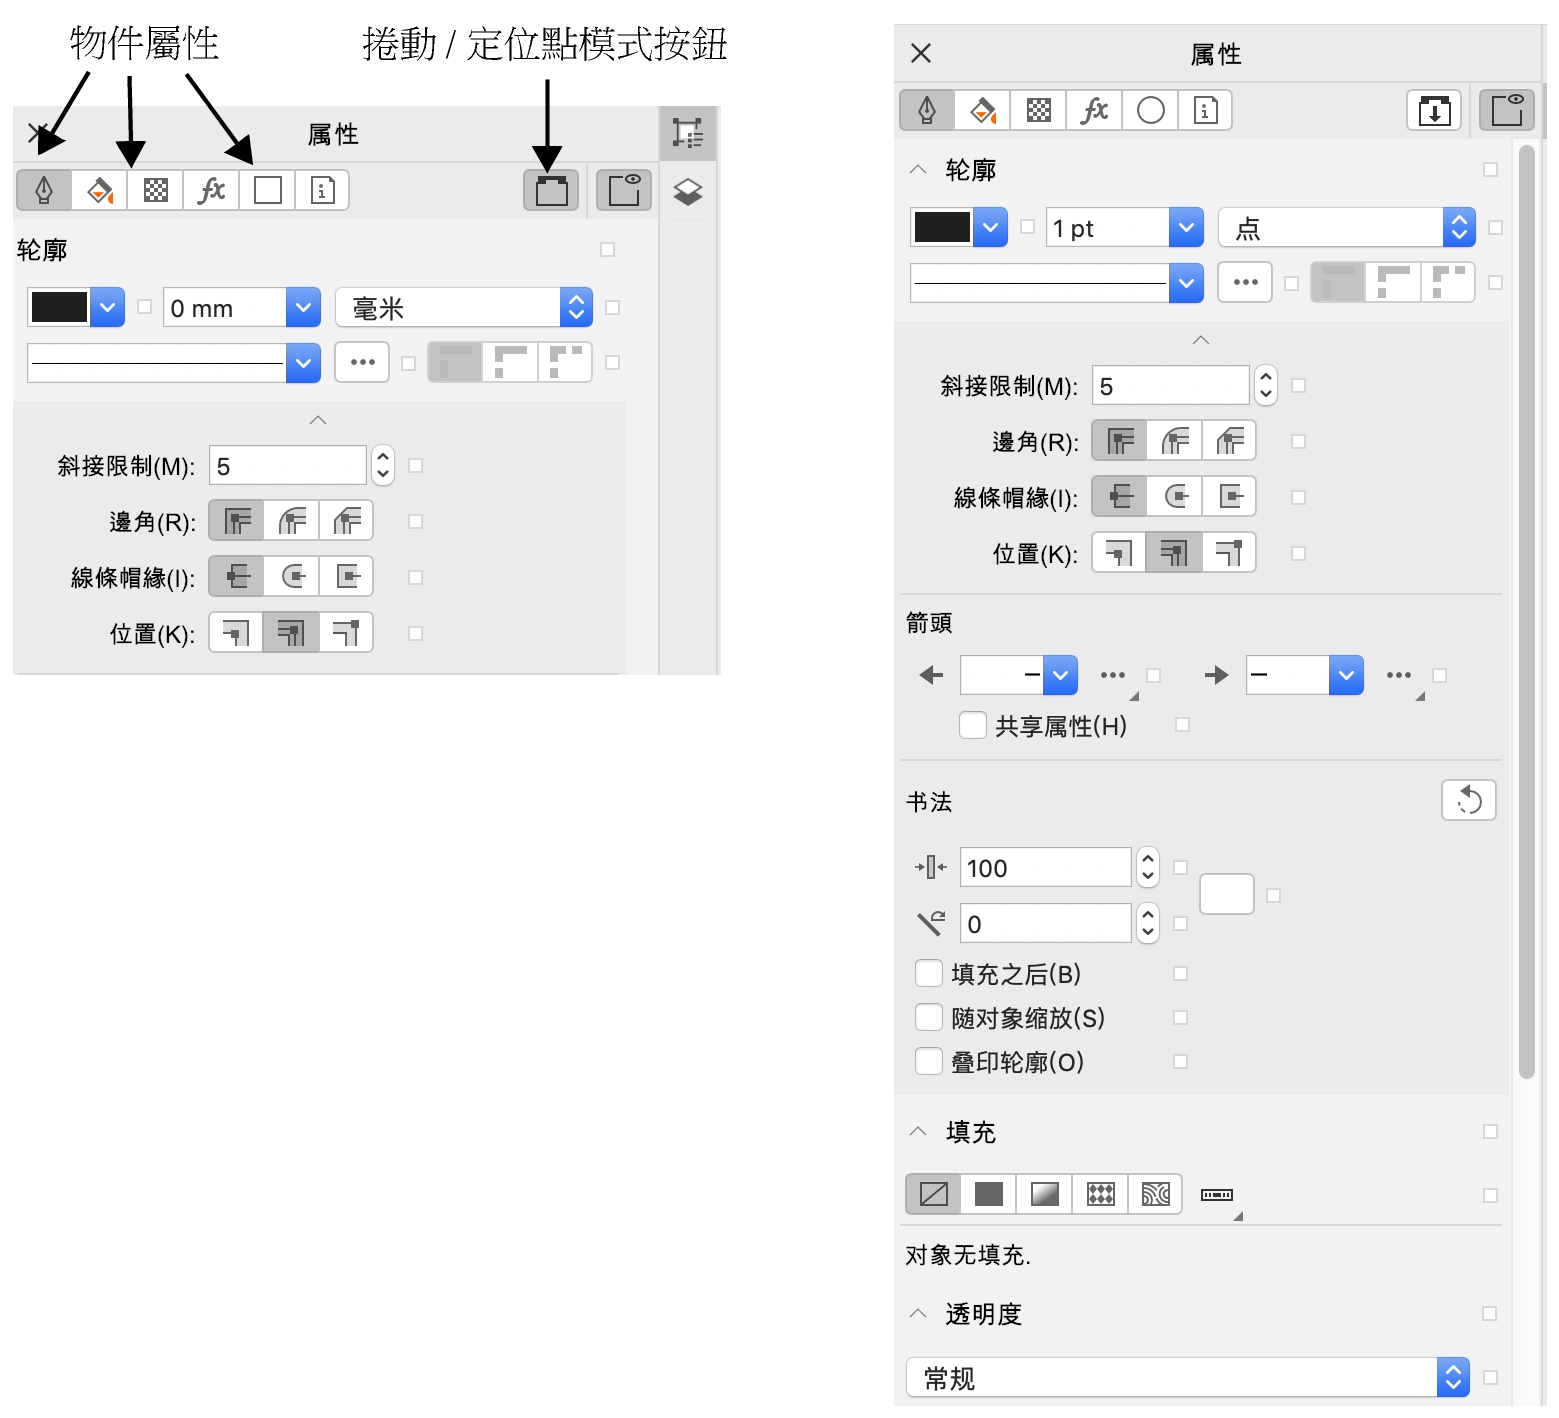
Task: Check the 随对象缩放(S) option
Action: pyautogui.click(x=929, y=1017)
